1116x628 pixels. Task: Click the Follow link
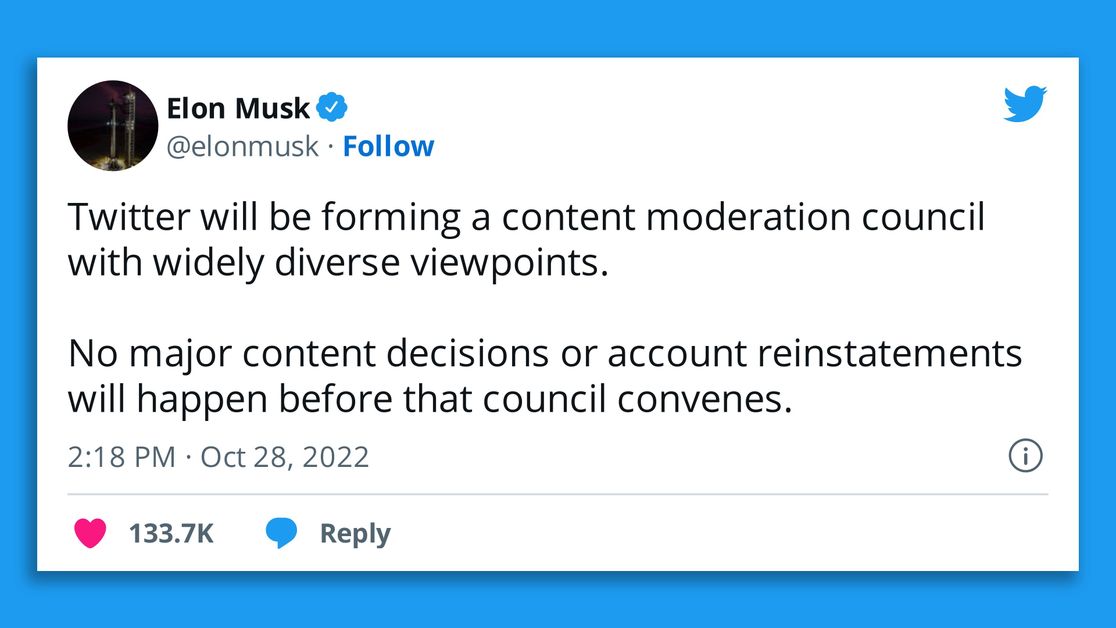point(388,146)
